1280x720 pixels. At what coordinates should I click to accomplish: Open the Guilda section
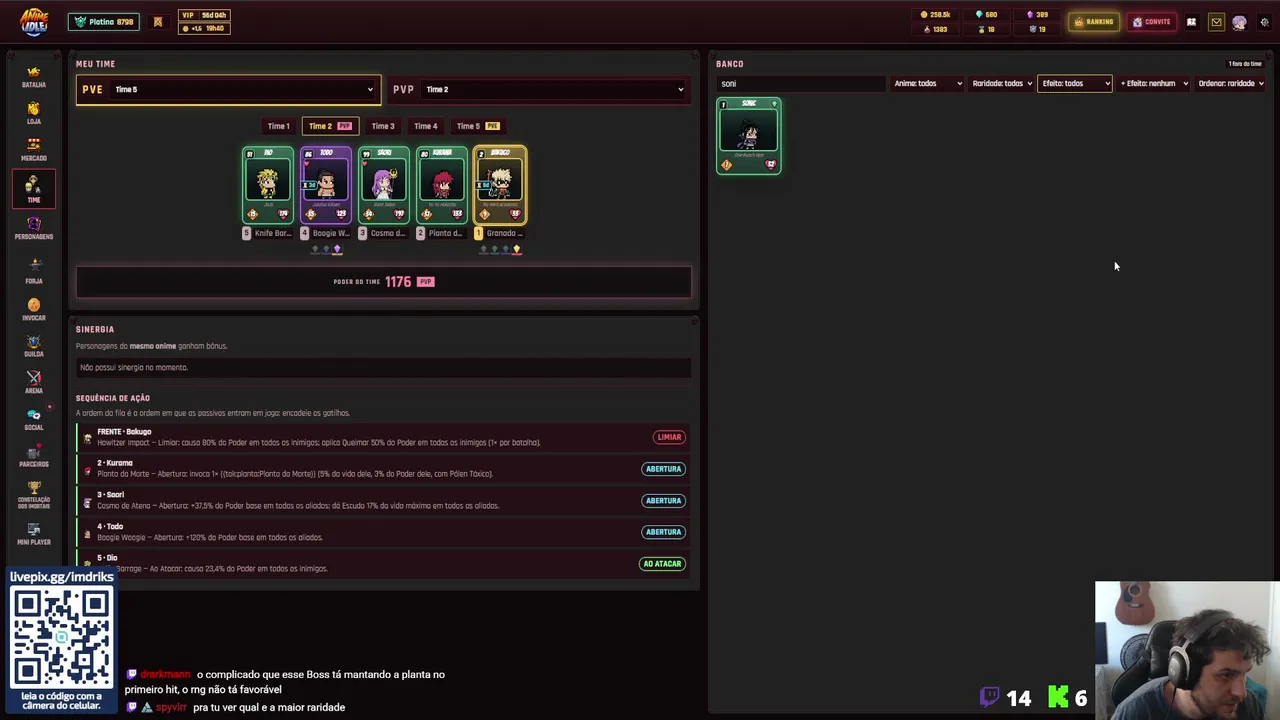34,346
